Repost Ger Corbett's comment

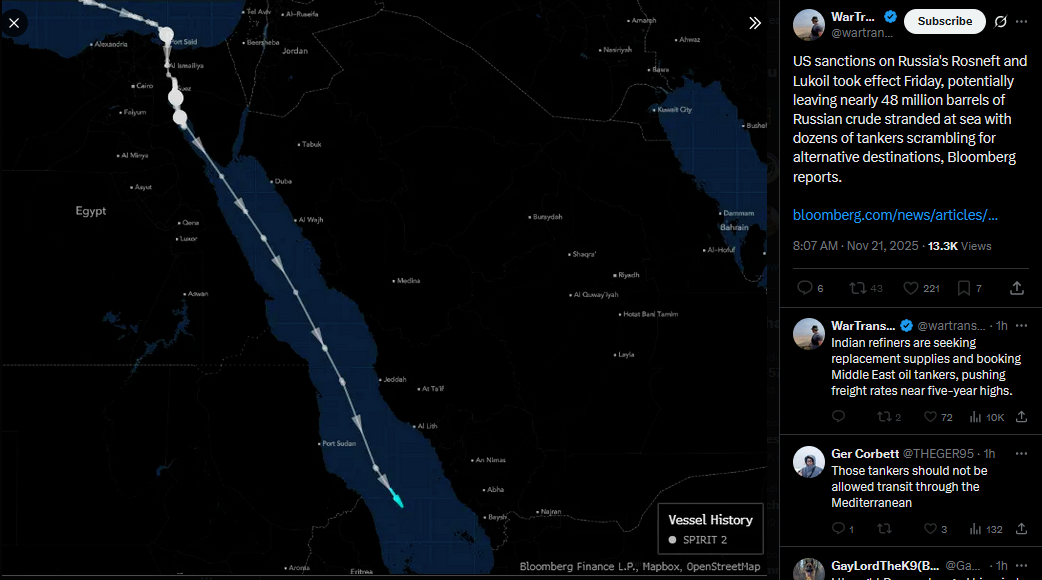[884, 528]
